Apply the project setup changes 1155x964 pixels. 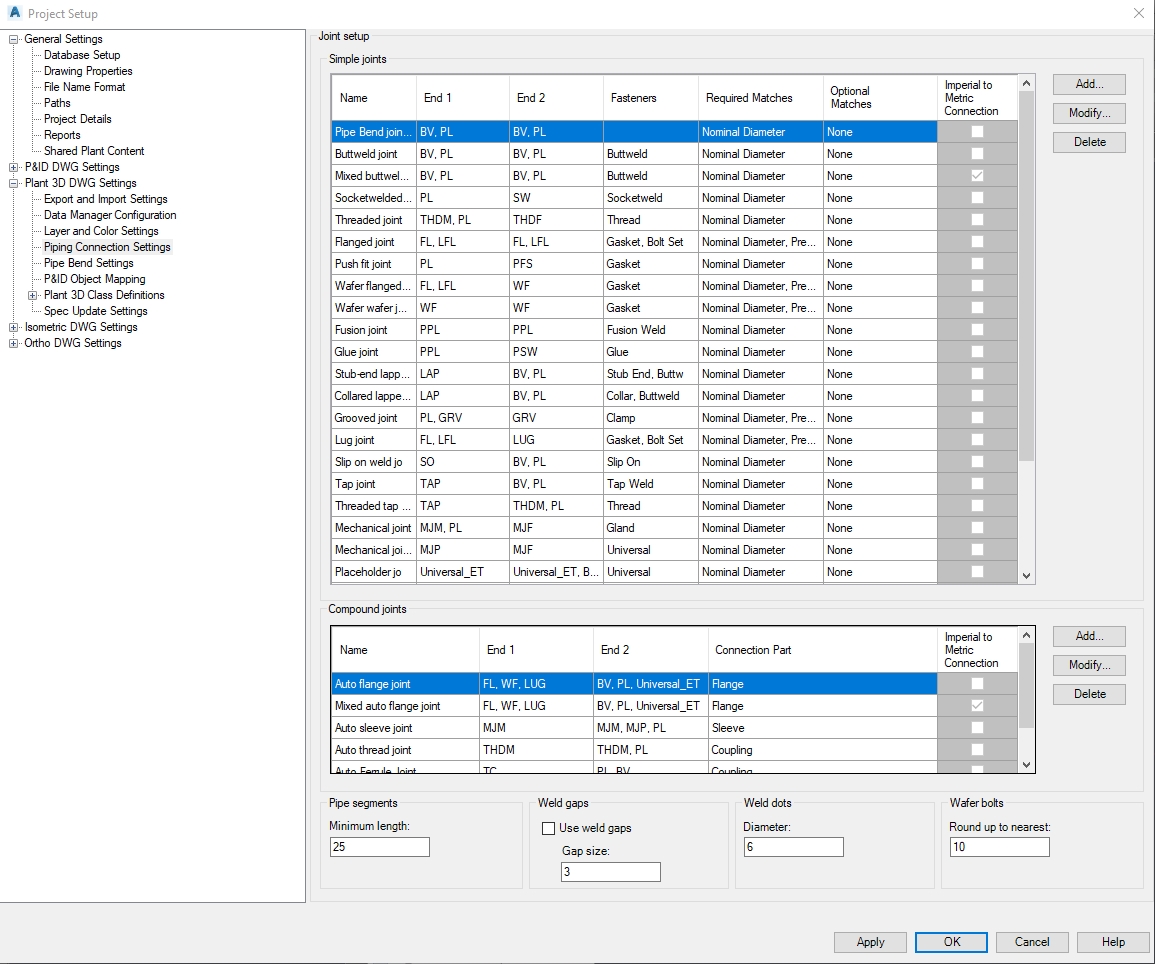click(869, 942)
